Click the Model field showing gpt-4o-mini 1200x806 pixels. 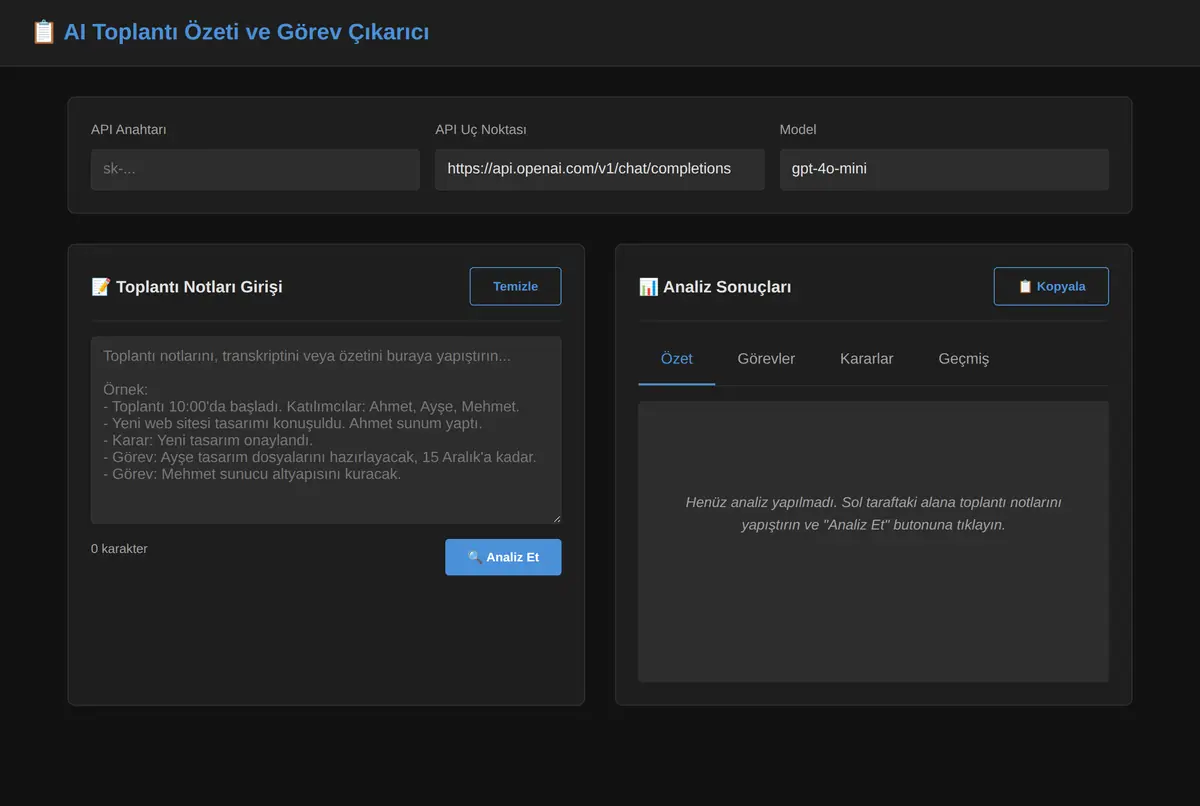click(944, 169)
